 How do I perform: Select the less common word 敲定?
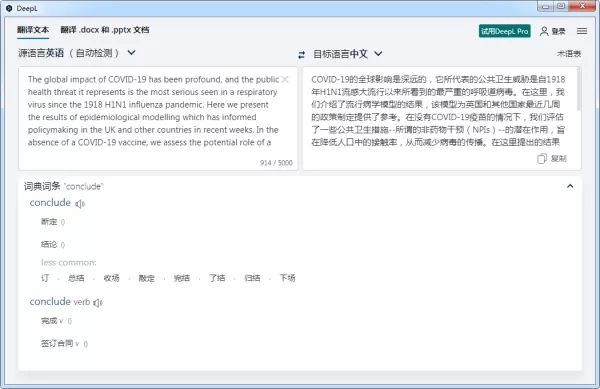click(147, 278)
